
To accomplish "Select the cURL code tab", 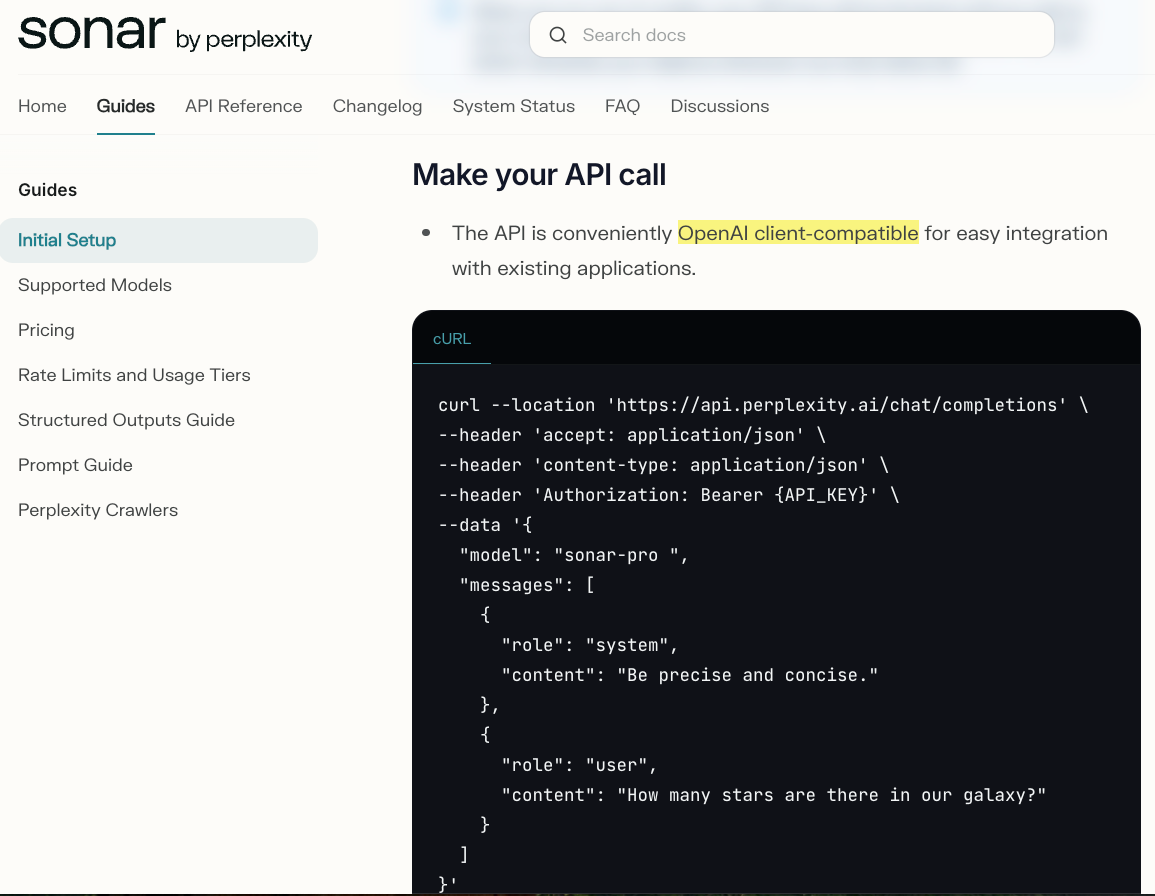I will tap(452, 339).
